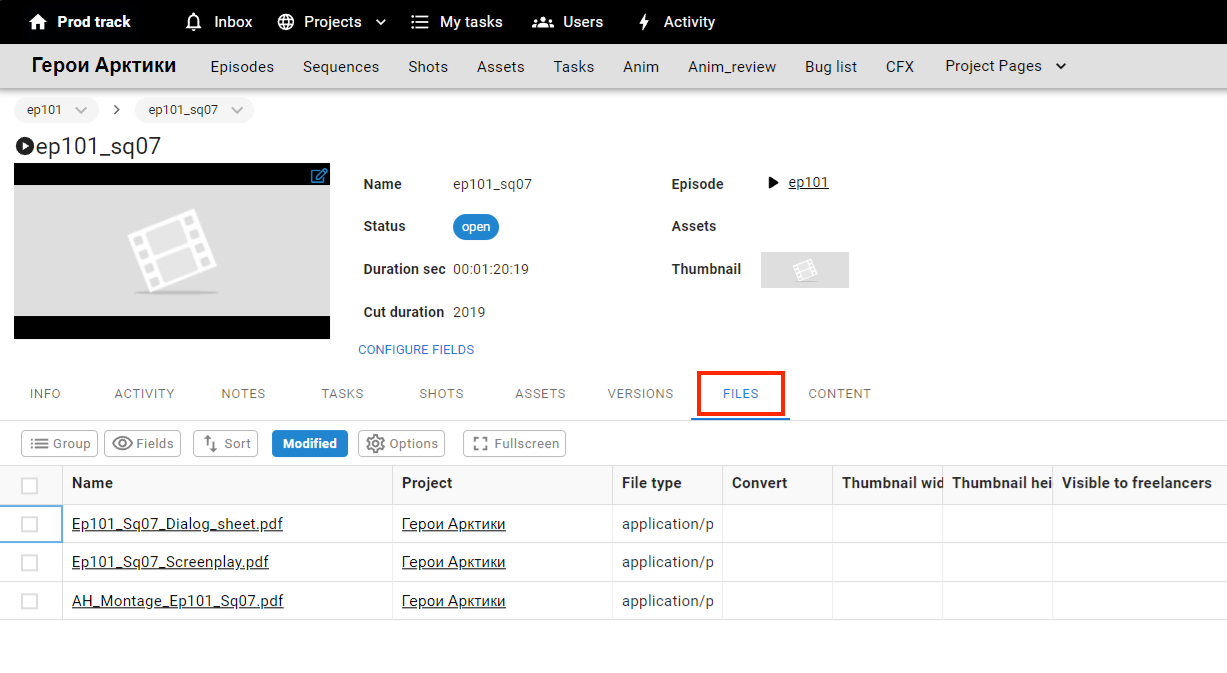Click the Activity lightning bolt icon
This screenshot has width=1227, height=673.
pos(645,22)
